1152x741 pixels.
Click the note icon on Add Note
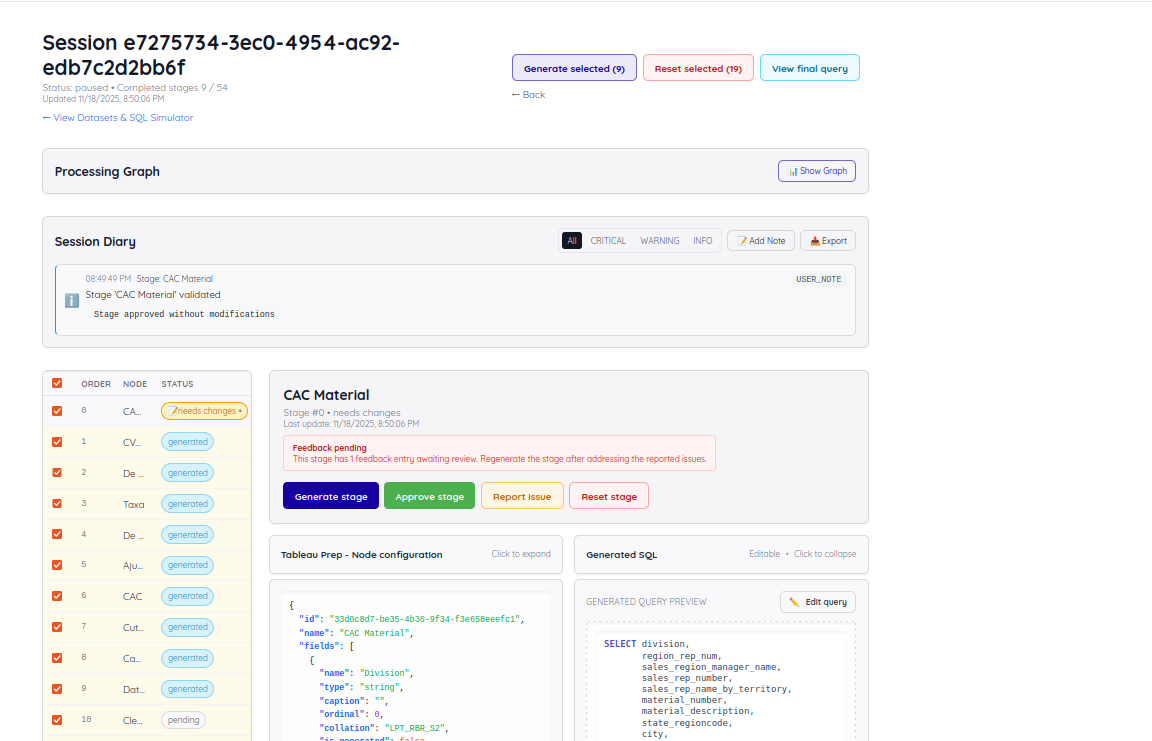click(742, 241)
